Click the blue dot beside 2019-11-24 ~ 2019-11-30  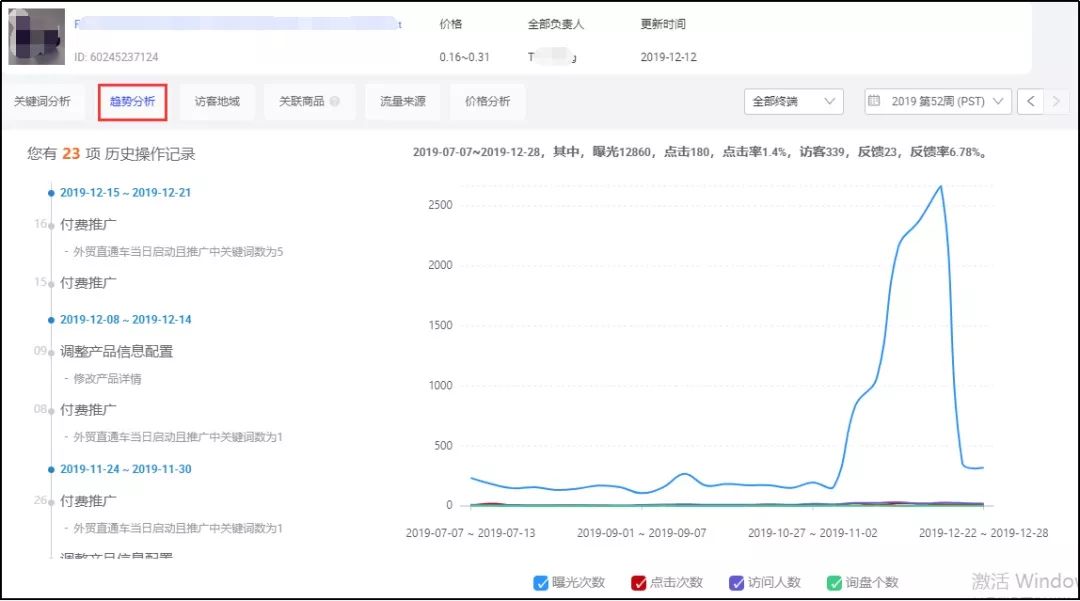pyautogui.click(x=49, y=469)
